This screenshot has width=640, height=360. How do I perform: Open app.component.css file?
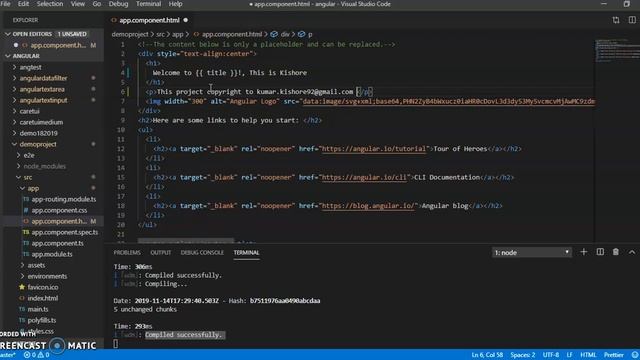[59, 210]
